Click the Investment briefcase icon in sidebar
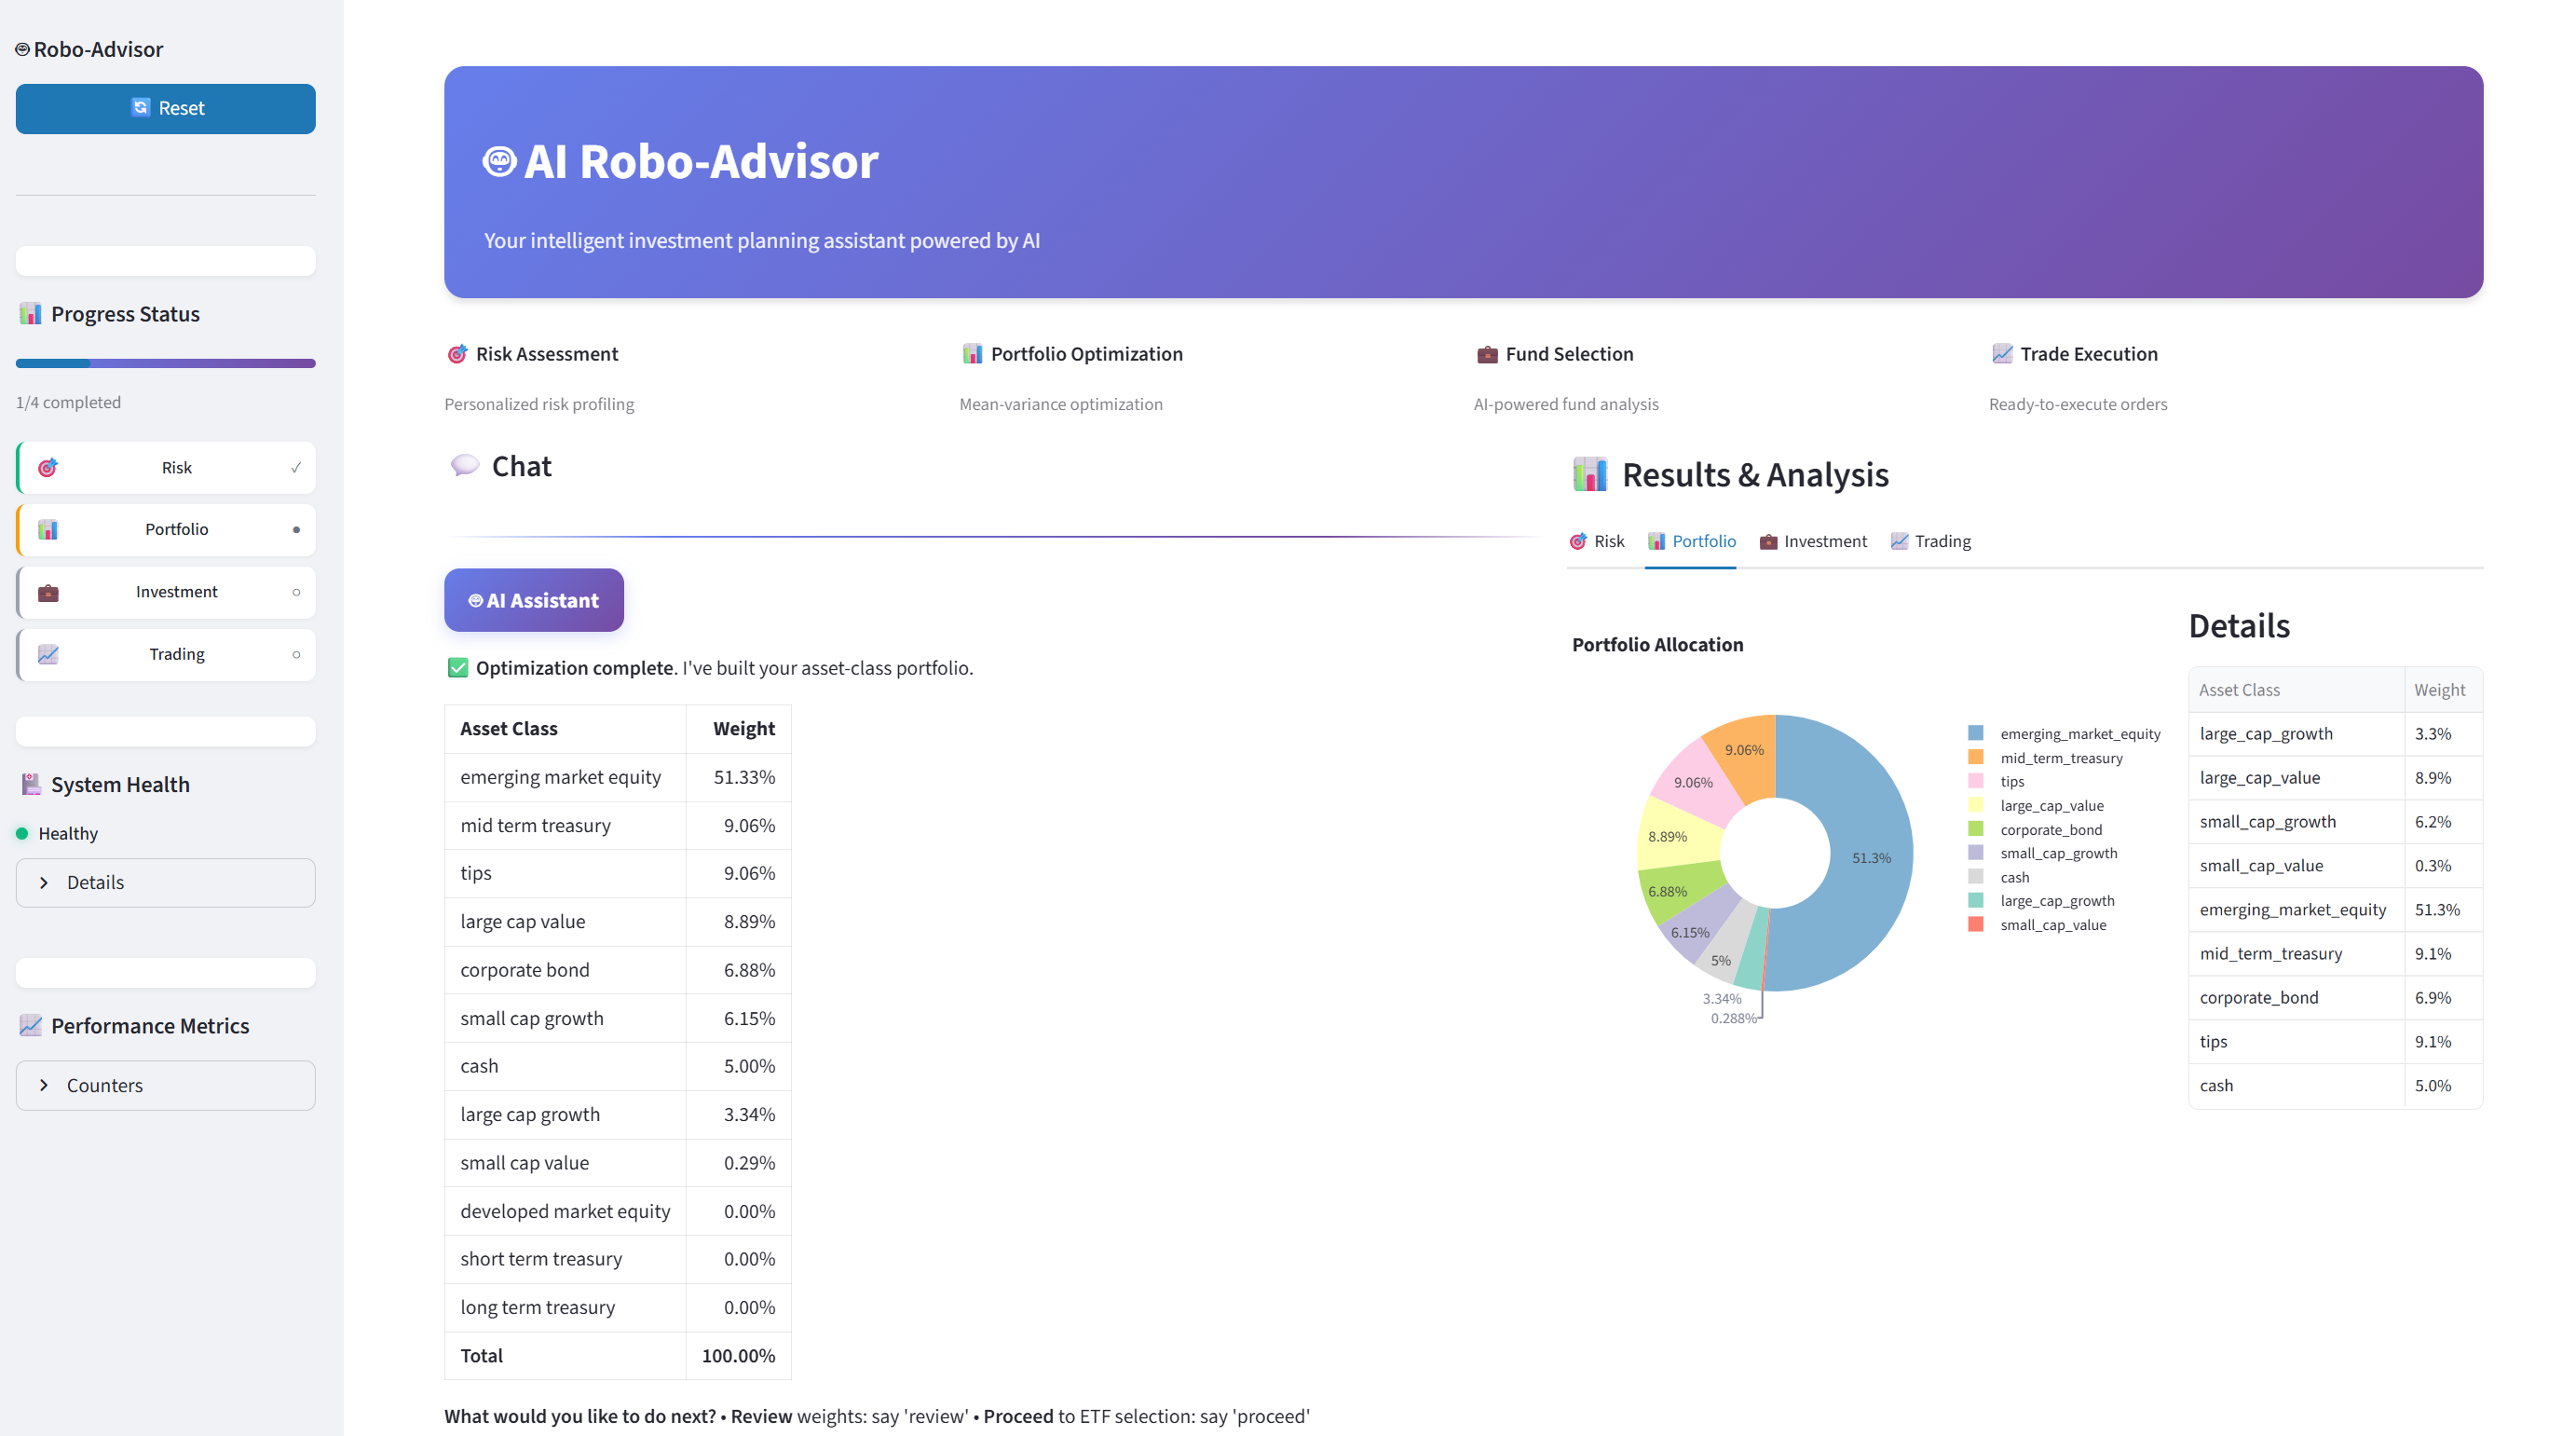The width and height of the screenshot is (2576, 1436). (48, 592)
